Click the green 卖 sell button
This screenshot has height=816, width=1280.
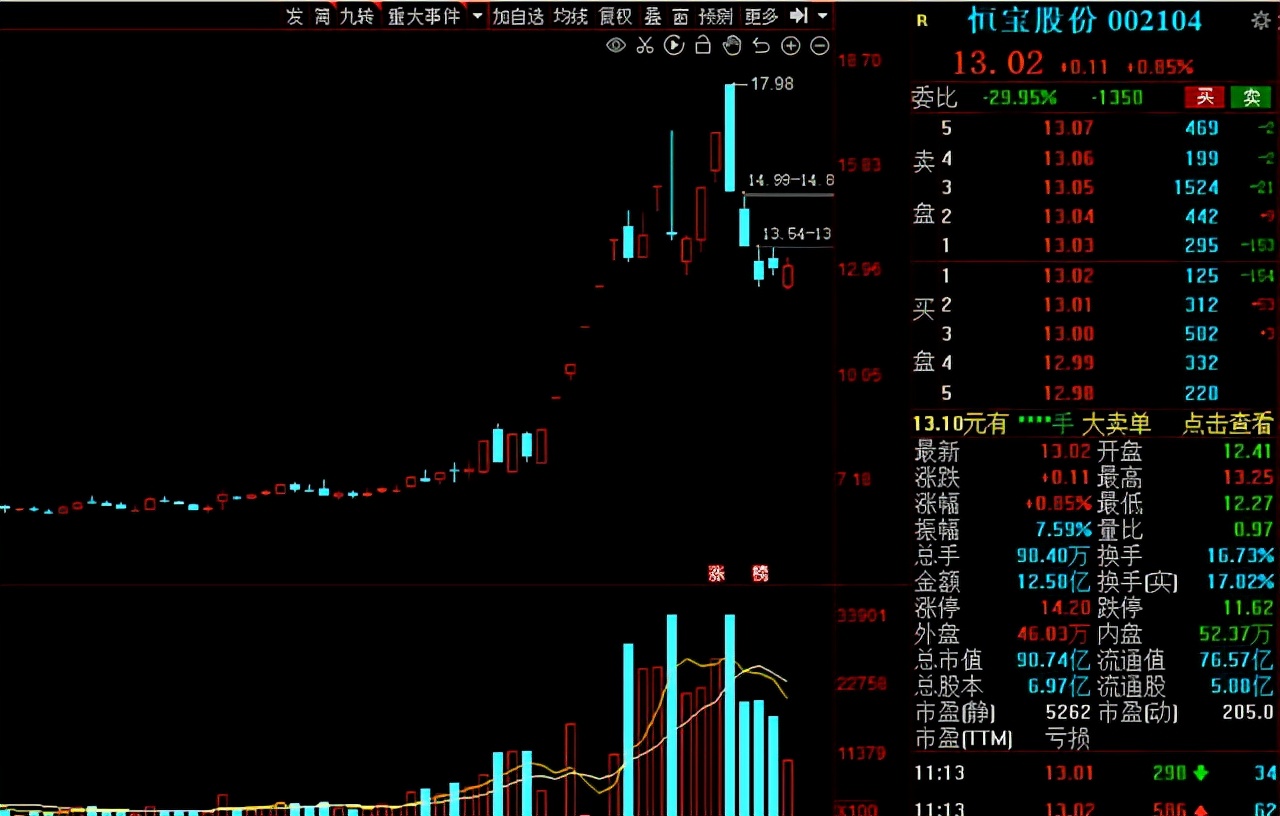coord(1250,97)
